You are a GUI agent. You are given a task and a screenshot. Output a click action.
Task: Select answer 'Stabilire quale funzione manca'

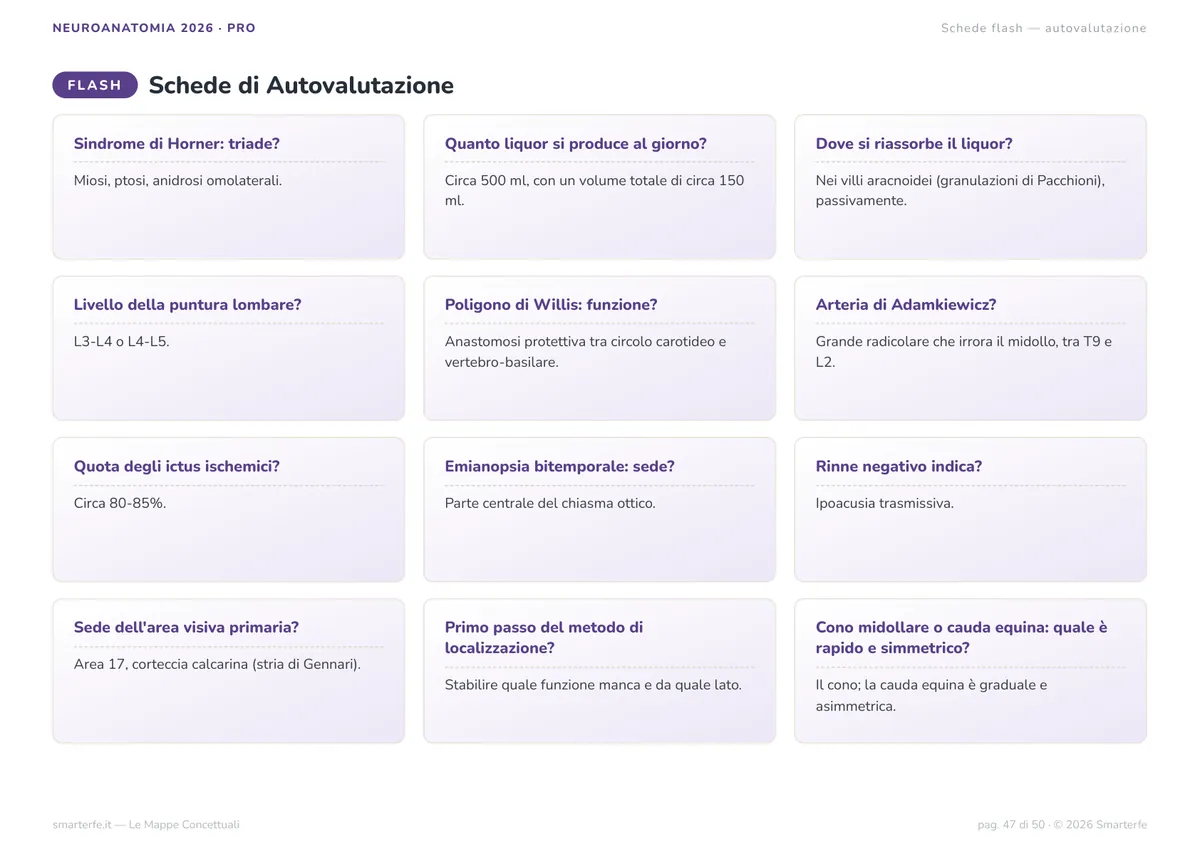pyautogui.click(x=593, y=685)
